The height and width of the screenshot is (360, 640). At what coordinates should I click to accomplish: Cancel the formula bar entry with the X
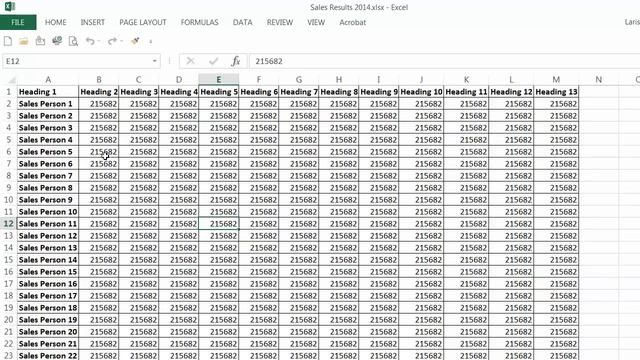[x=190, y=61]
